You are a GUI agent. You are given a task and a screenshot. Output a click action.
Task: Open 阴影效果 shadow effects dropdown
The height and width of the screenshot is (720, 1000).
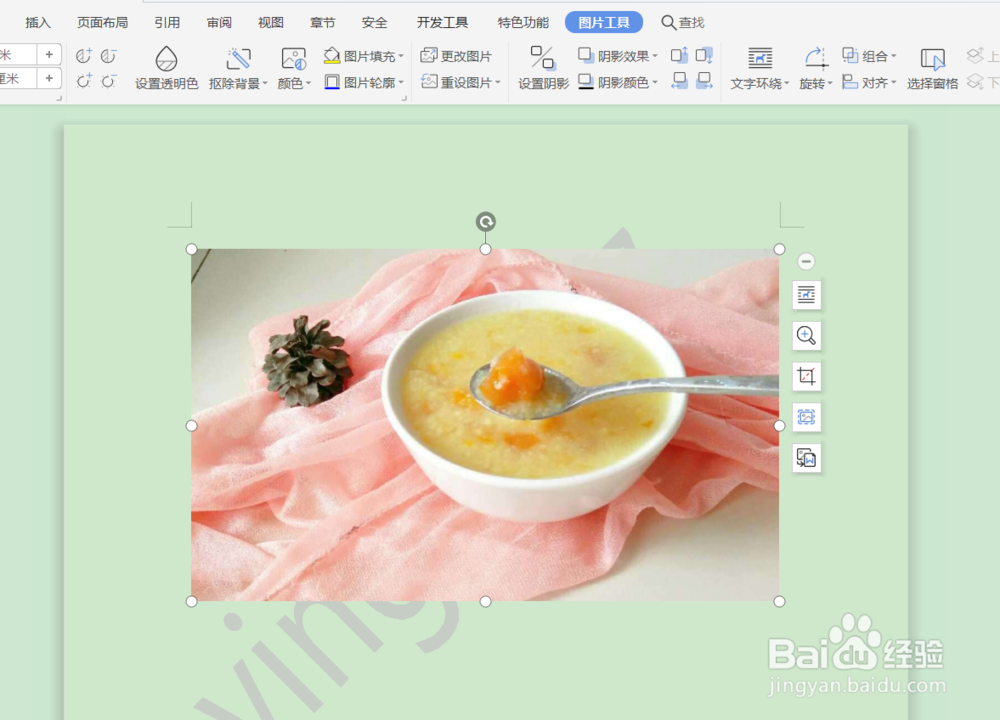pos(617,56)
